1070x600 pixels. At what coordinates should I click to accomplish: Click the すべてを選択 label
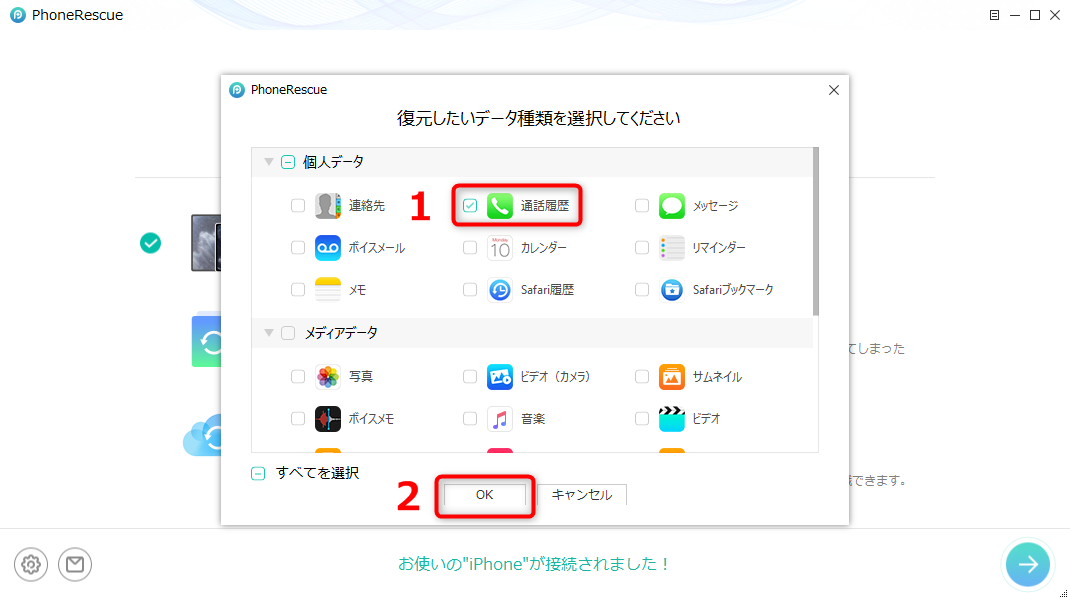[x=317, y=473]
